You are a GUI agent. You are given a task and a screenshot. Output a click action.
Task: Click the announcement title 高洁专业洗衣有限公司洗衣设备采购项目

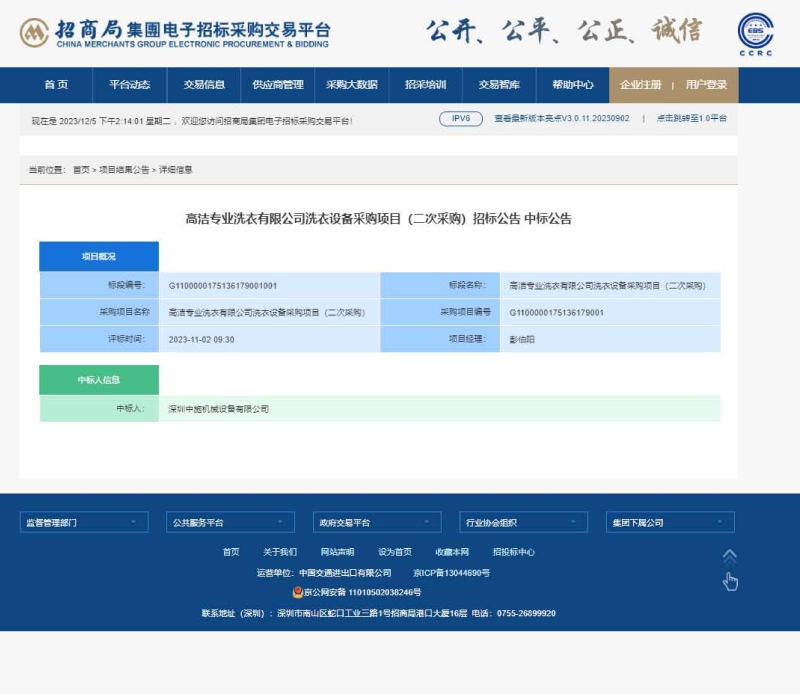coord(378,219)
